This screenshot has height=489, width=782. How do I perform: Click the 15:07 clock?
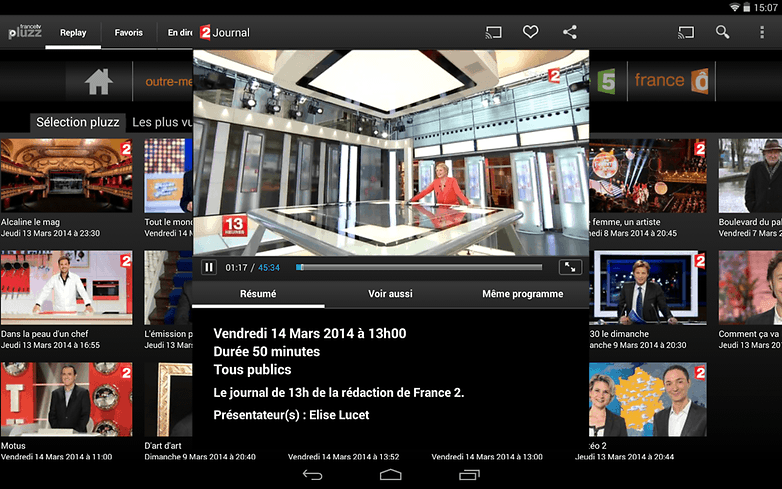tap(766, 7)
